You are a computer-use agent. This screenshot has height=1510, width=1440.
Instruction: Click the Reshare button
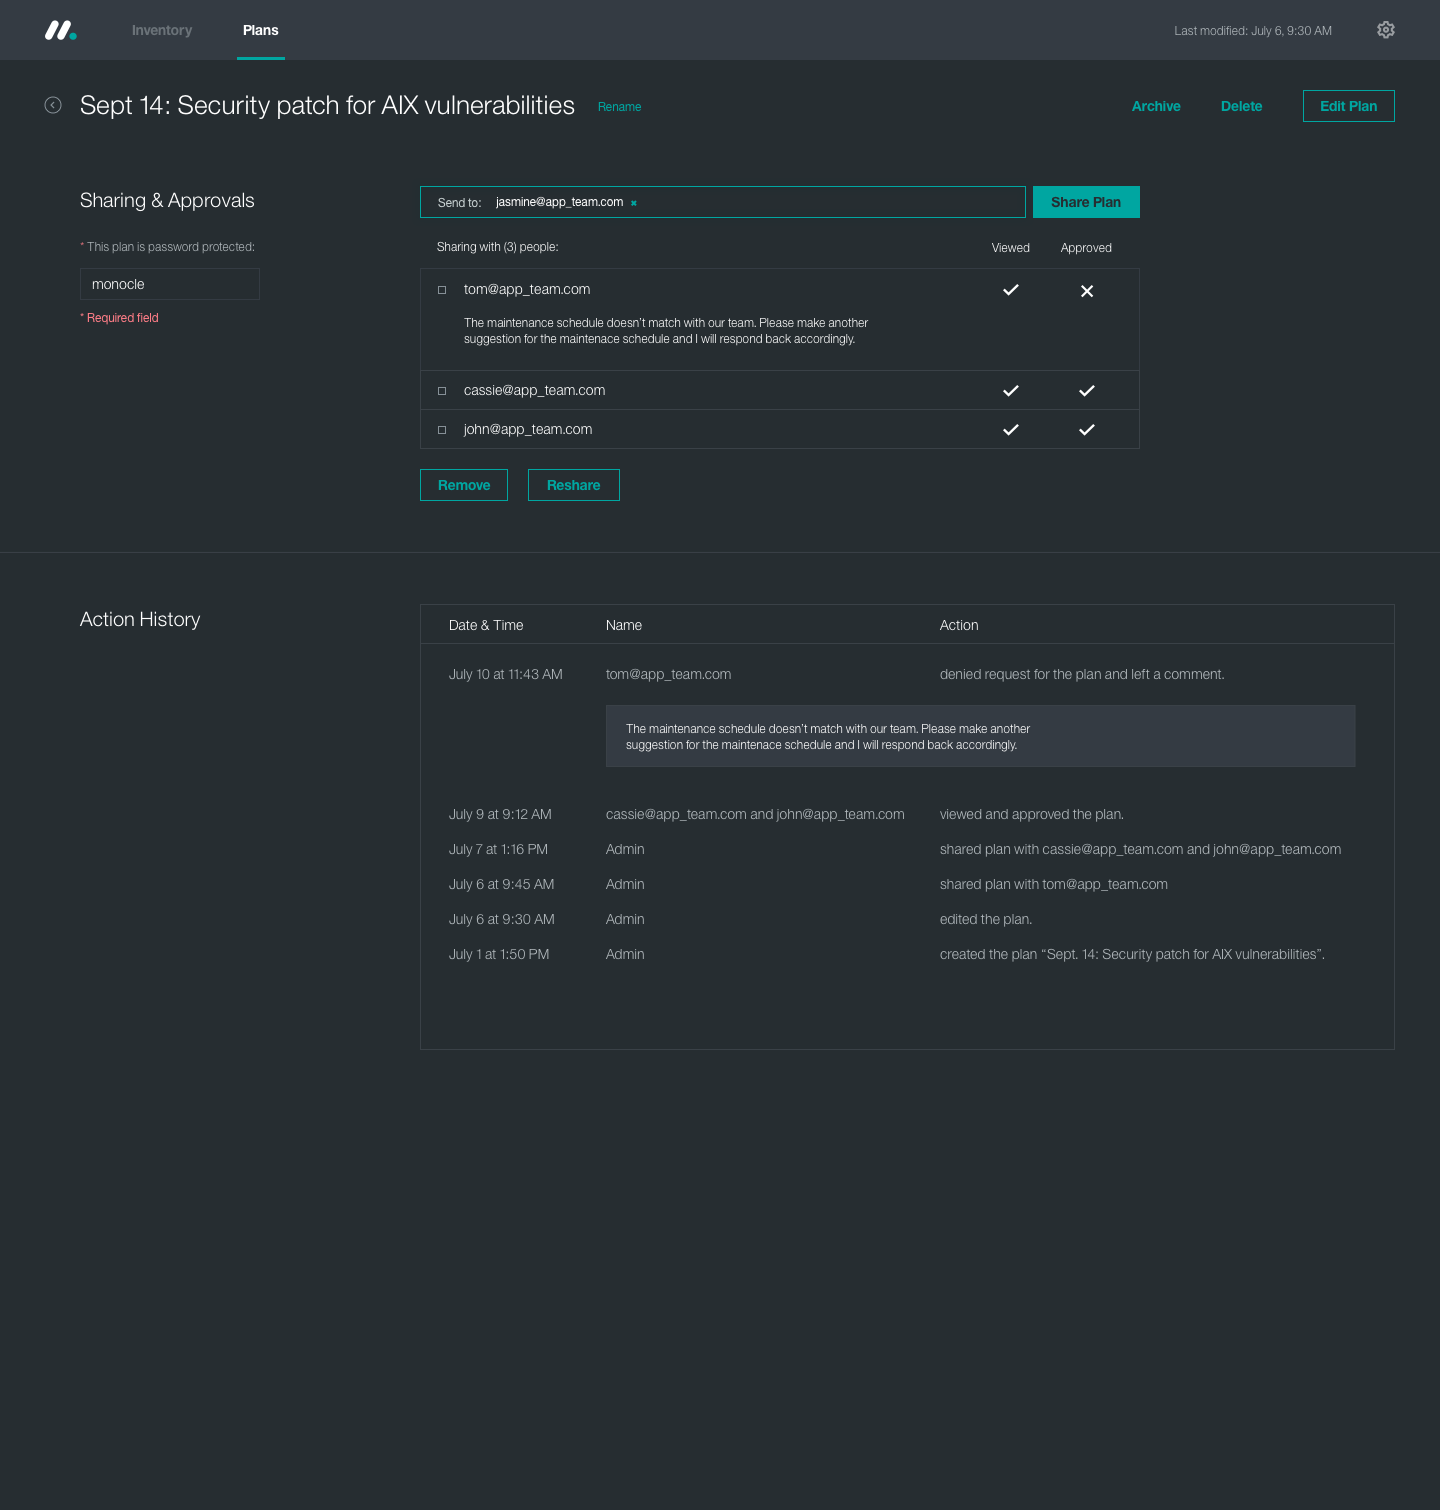point(574,485)
